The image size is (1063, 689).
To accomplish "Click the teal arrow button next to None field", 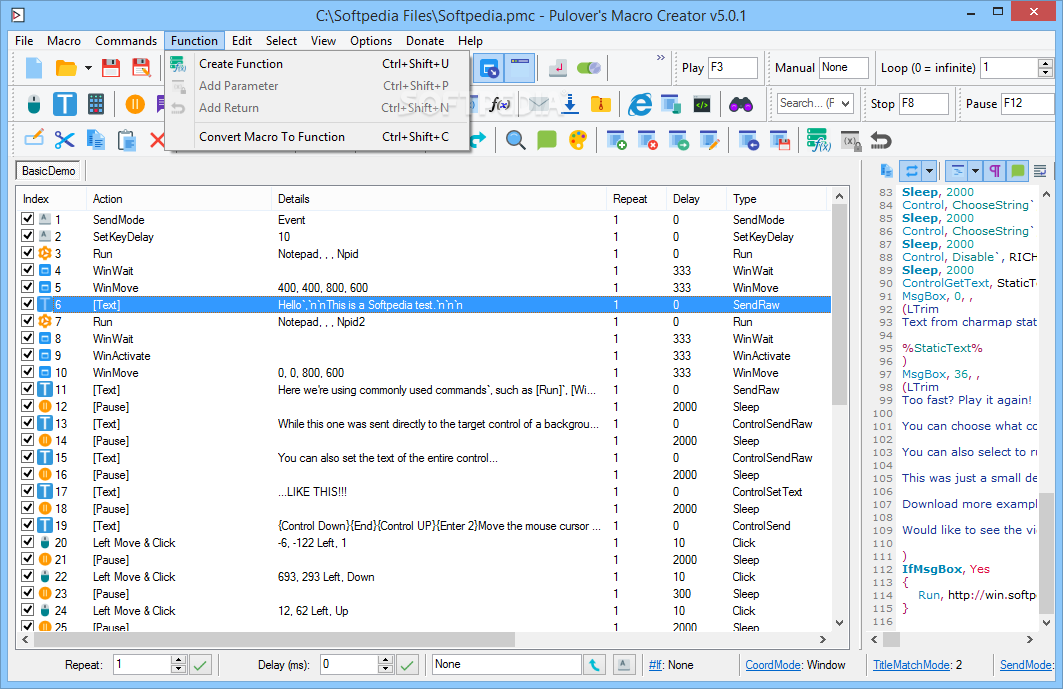I will [x=595, y=665].
